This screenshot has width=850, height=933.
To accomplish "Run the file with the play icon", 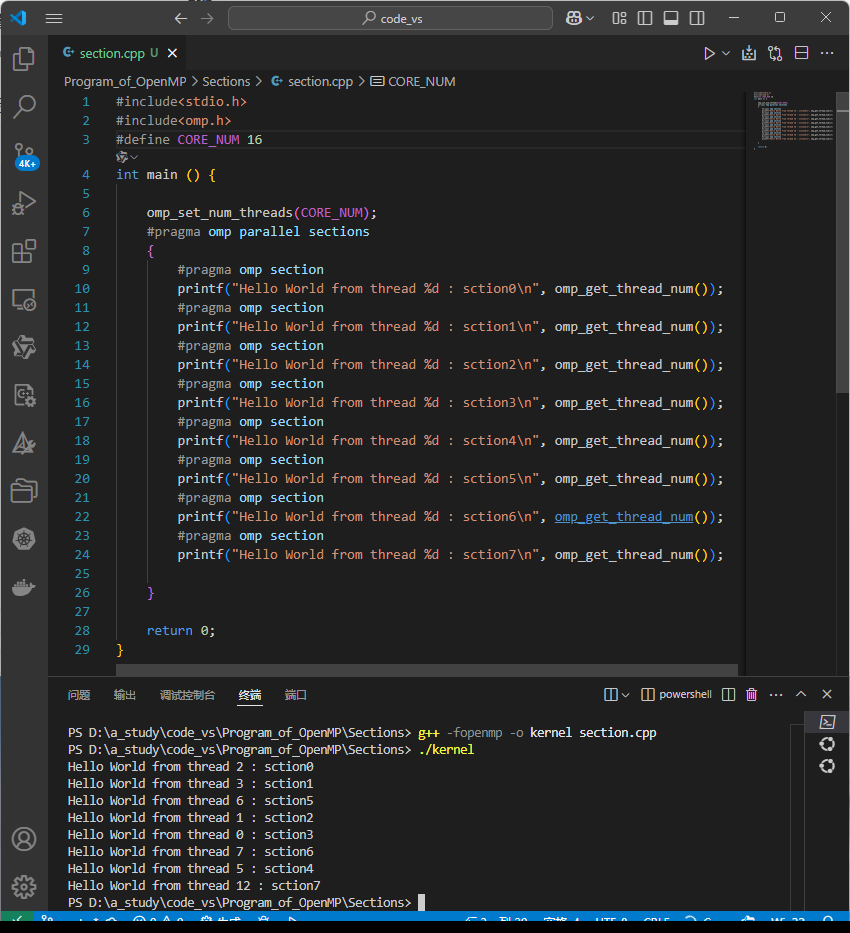I will 709,54.
